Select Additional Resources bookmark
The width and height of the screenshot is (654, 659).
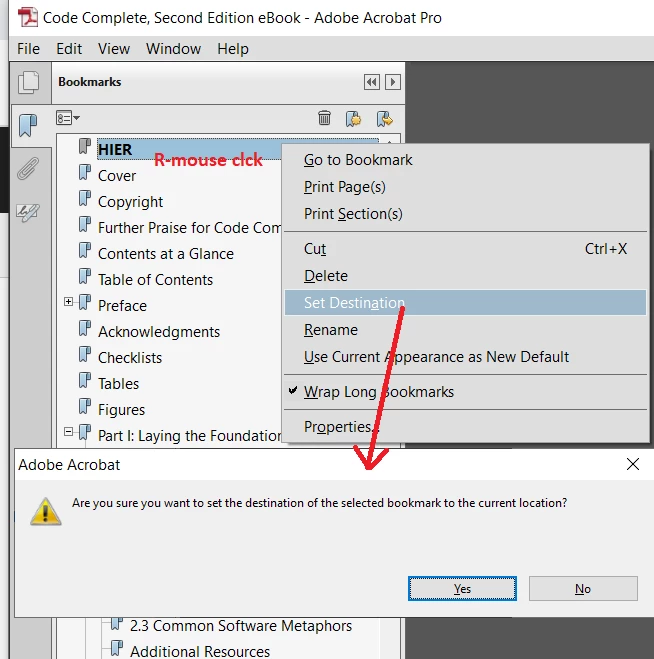pyautogui.click(x=200, y=651)
